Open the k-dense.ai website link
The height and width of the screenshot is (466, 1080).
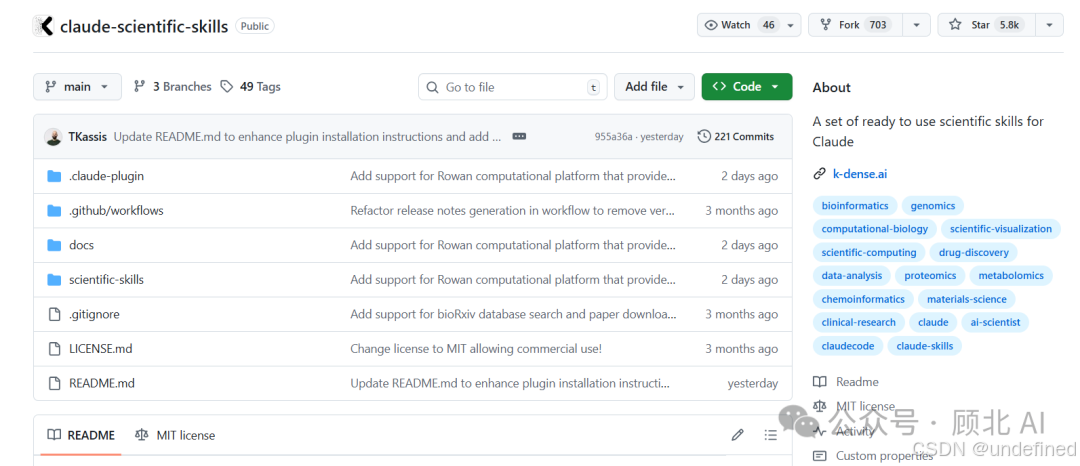click(859, 174)
